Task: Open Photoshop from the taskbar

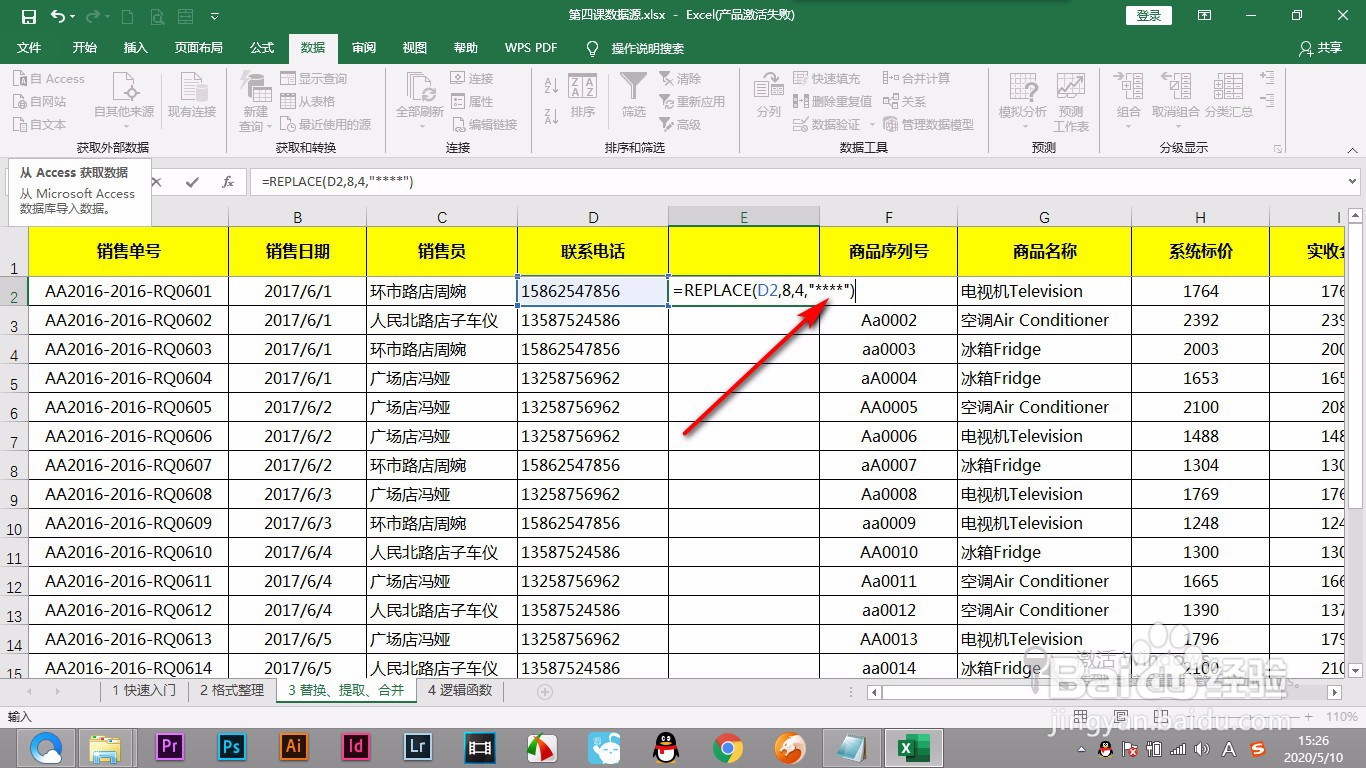Action: pos(232,747)
